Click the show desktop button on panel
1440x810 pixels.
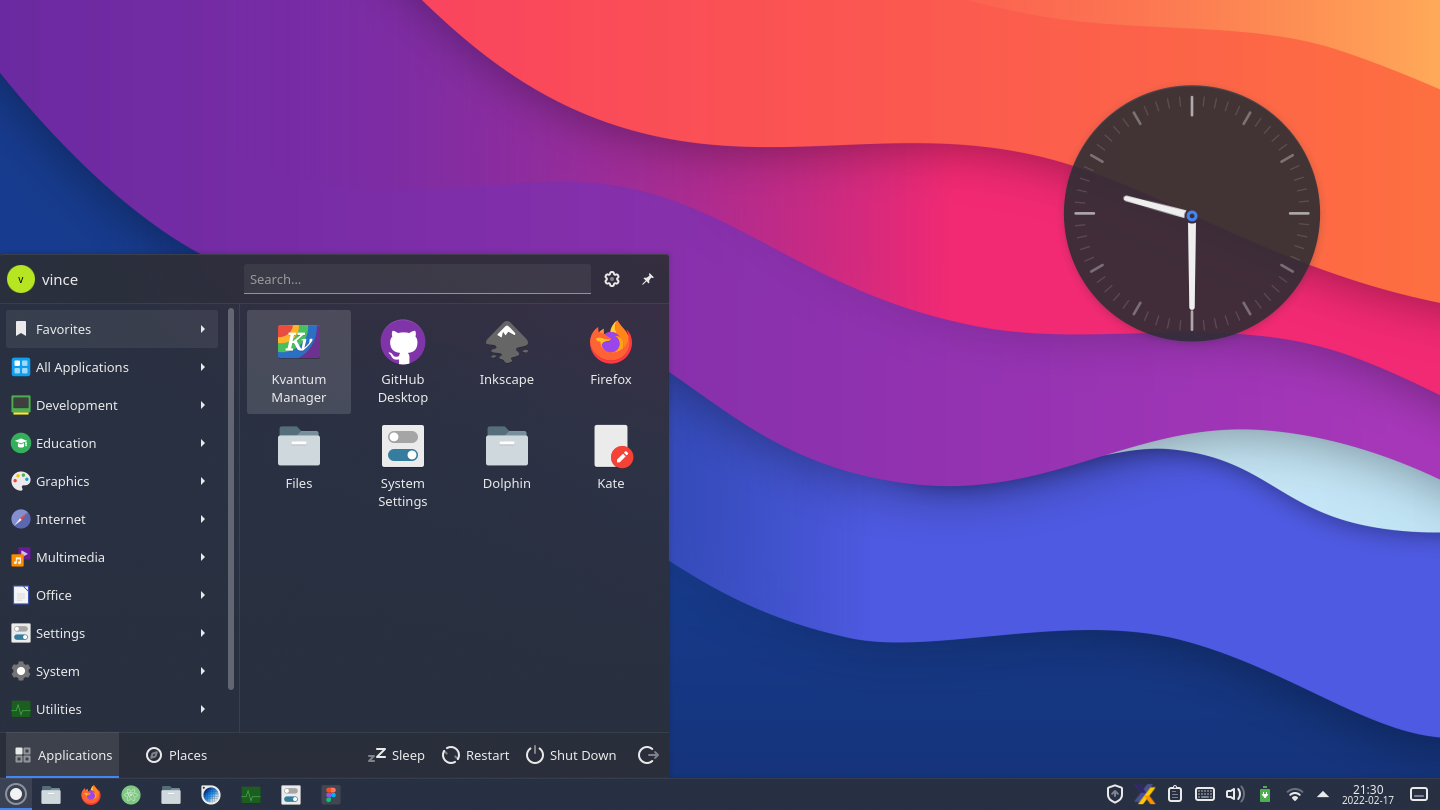1419,794
